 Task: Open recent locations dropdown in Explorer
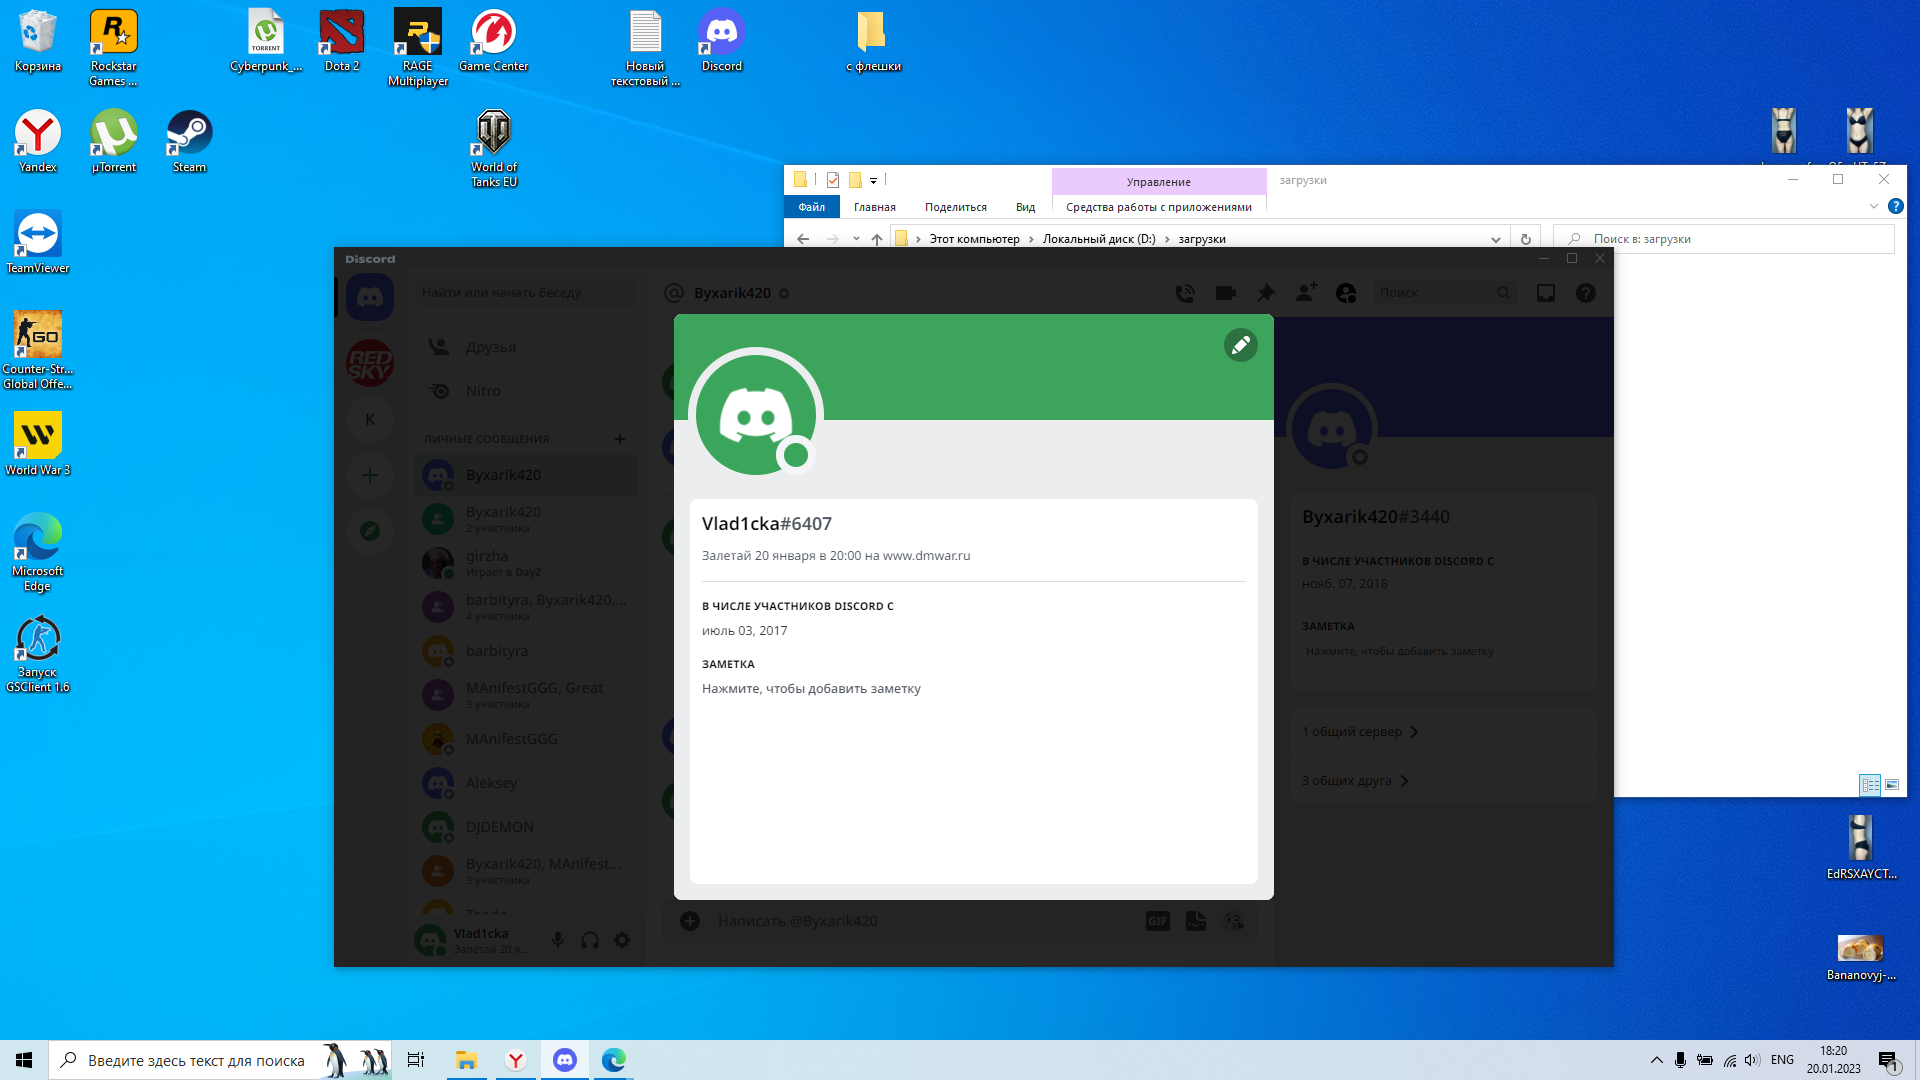pyautogui.click(x=856, y=239)
